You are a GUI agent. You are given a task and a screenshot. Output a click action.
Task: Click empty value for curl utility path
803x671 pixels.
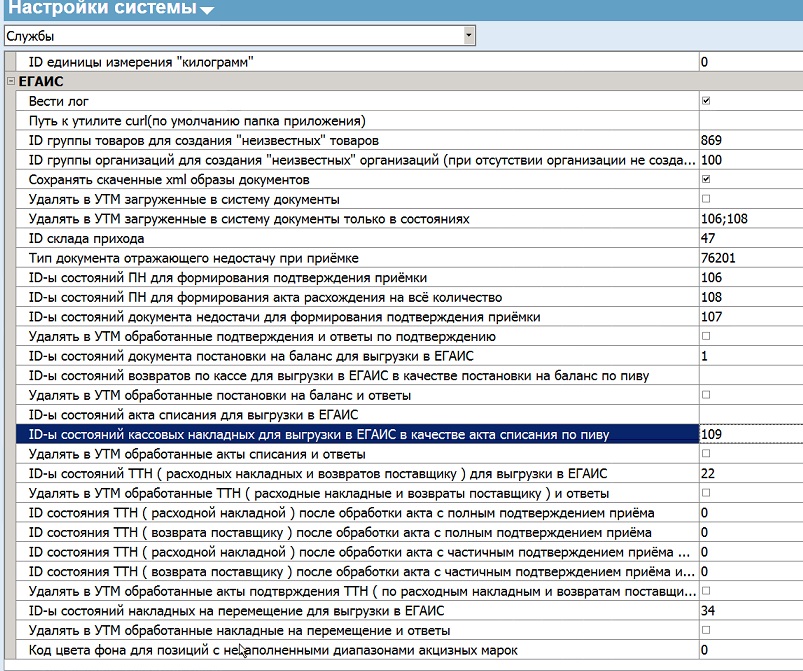pos(751,121)
